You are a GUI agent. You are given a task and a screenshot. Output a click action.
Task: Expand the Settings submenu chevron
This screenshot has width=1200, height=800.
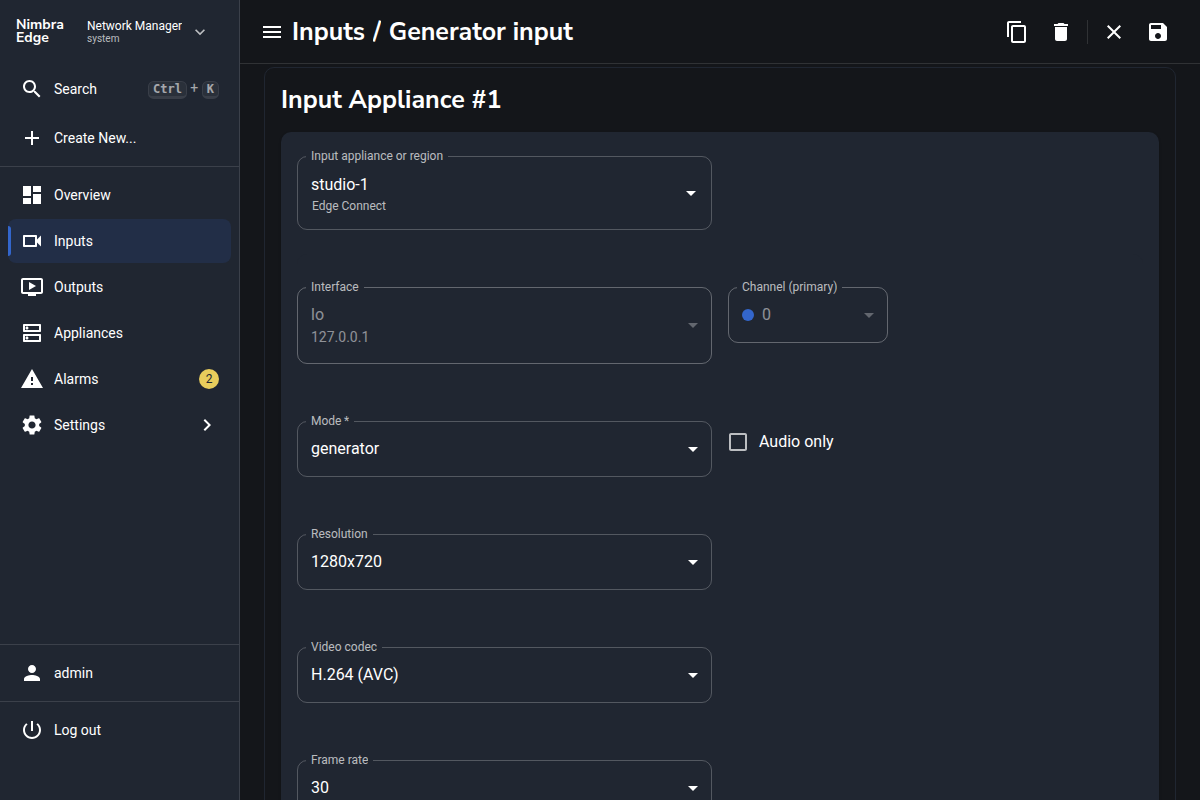click(207, 425)
